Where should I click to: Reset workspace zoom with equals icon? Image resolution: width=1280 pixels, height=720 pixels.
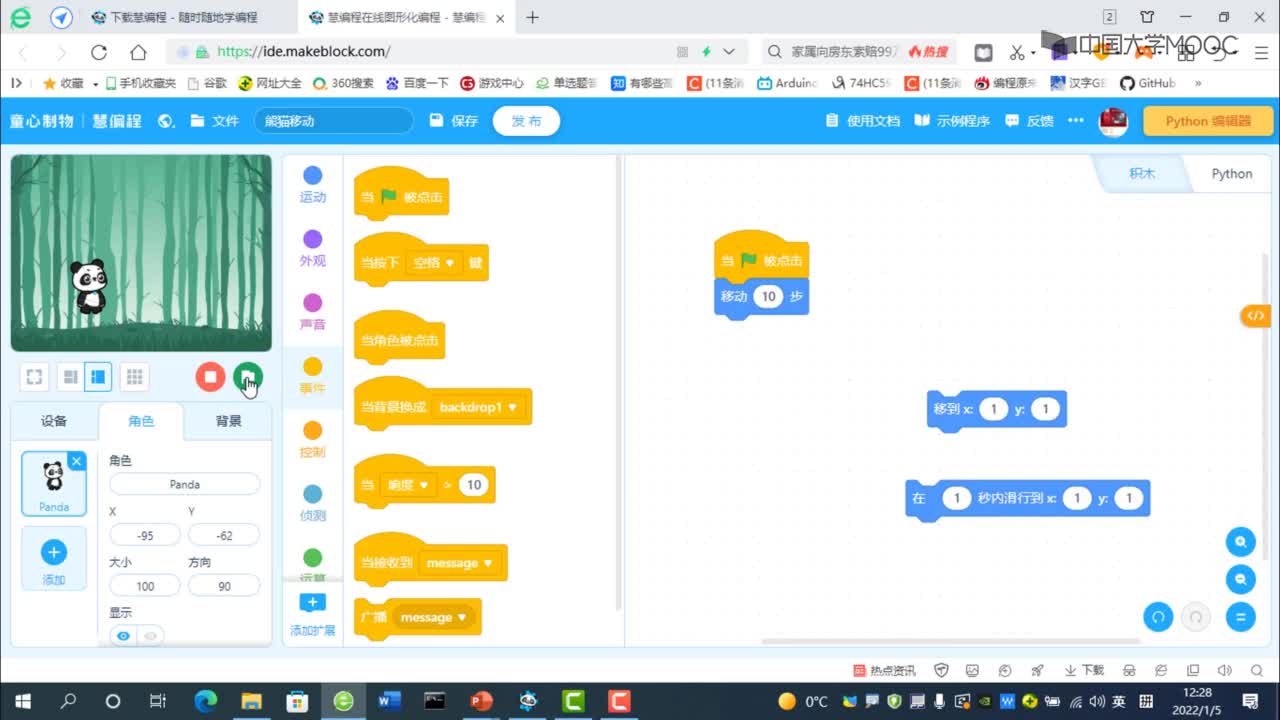1241,617
